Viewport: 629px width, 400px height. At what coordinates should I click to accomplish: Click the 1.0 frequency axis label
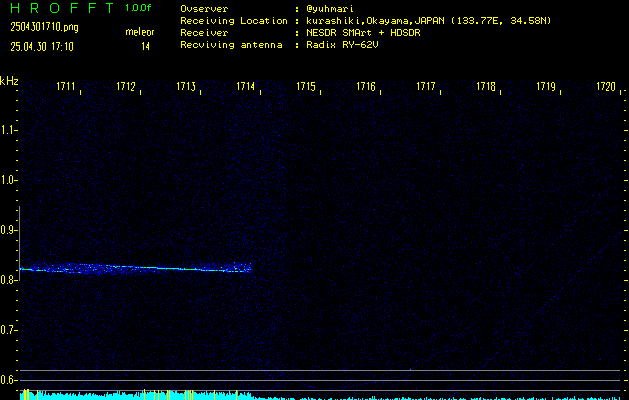pyautogui.click(x=7, y=180)
